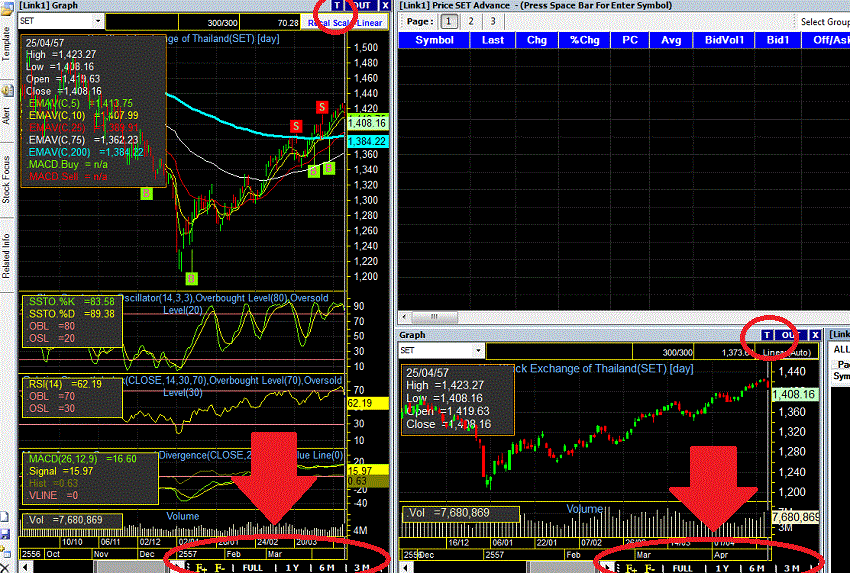
Task: Switch to Page 3 in Price SET Advance
Action: pyautogui.click(x=493, y=22)
